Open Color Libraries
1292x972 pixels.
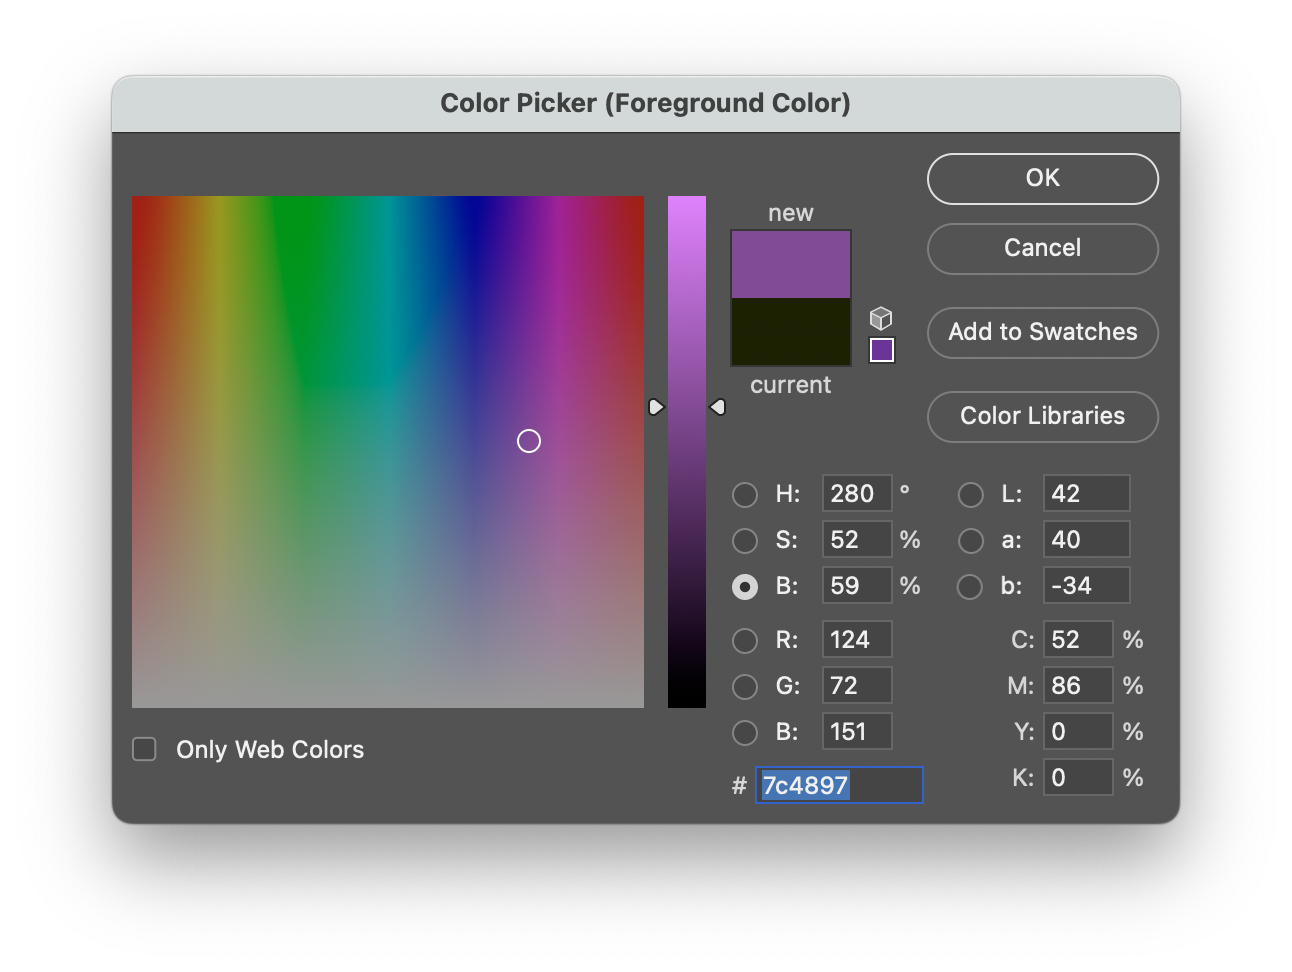(1042, 416)
